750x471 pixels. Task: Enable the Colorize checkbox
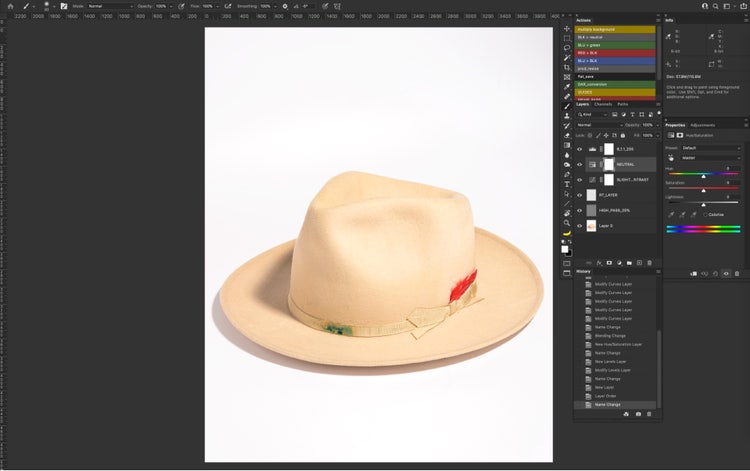[705, 214]
